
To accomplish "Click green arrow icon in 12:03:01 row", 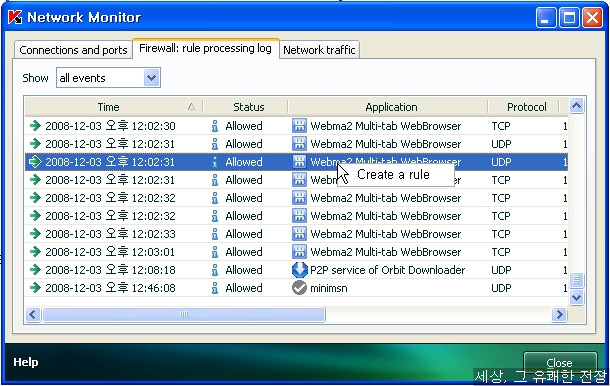I will (x=35, y=251).
